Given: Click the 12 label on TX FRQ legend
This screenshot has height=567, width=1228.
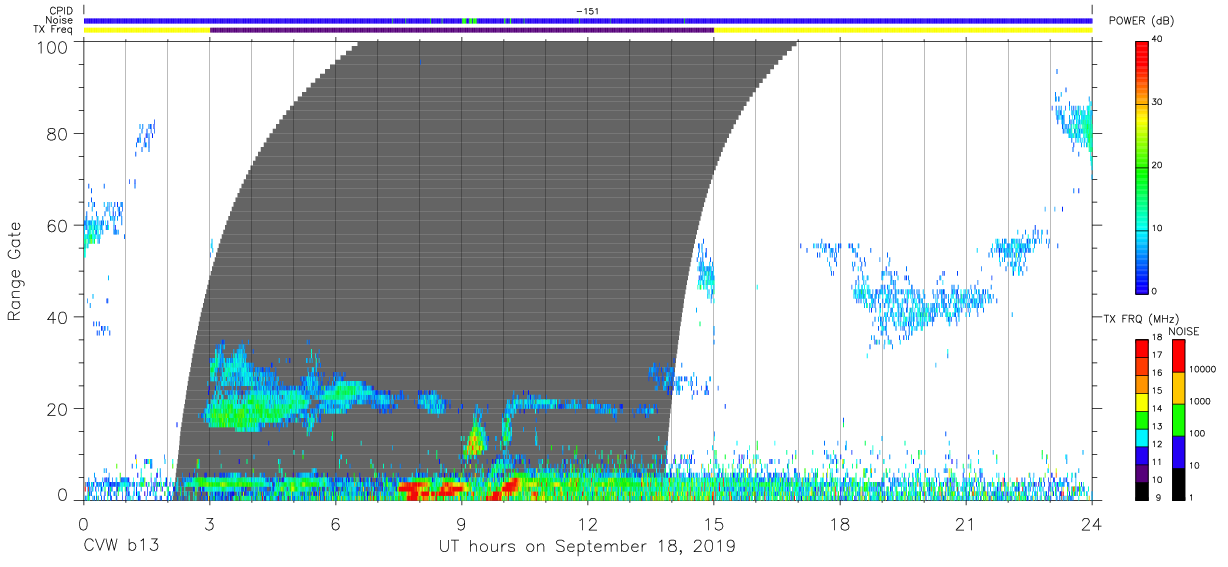Looking at the screenshot, I should tap(1156, 444).
